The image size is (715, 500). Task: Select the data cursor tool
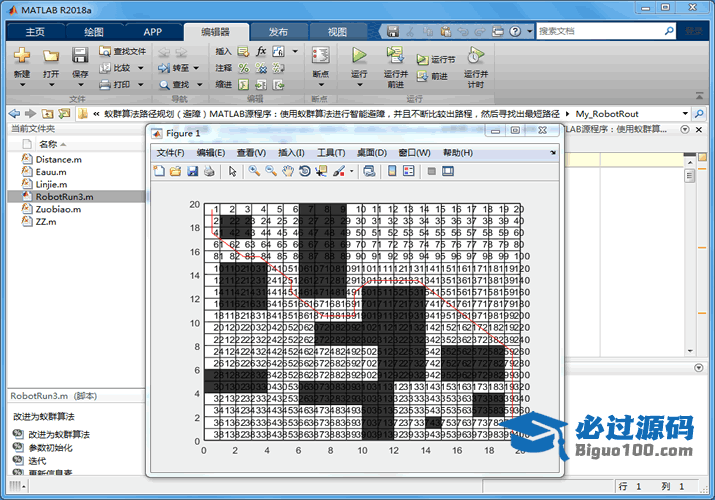point(321,171)
